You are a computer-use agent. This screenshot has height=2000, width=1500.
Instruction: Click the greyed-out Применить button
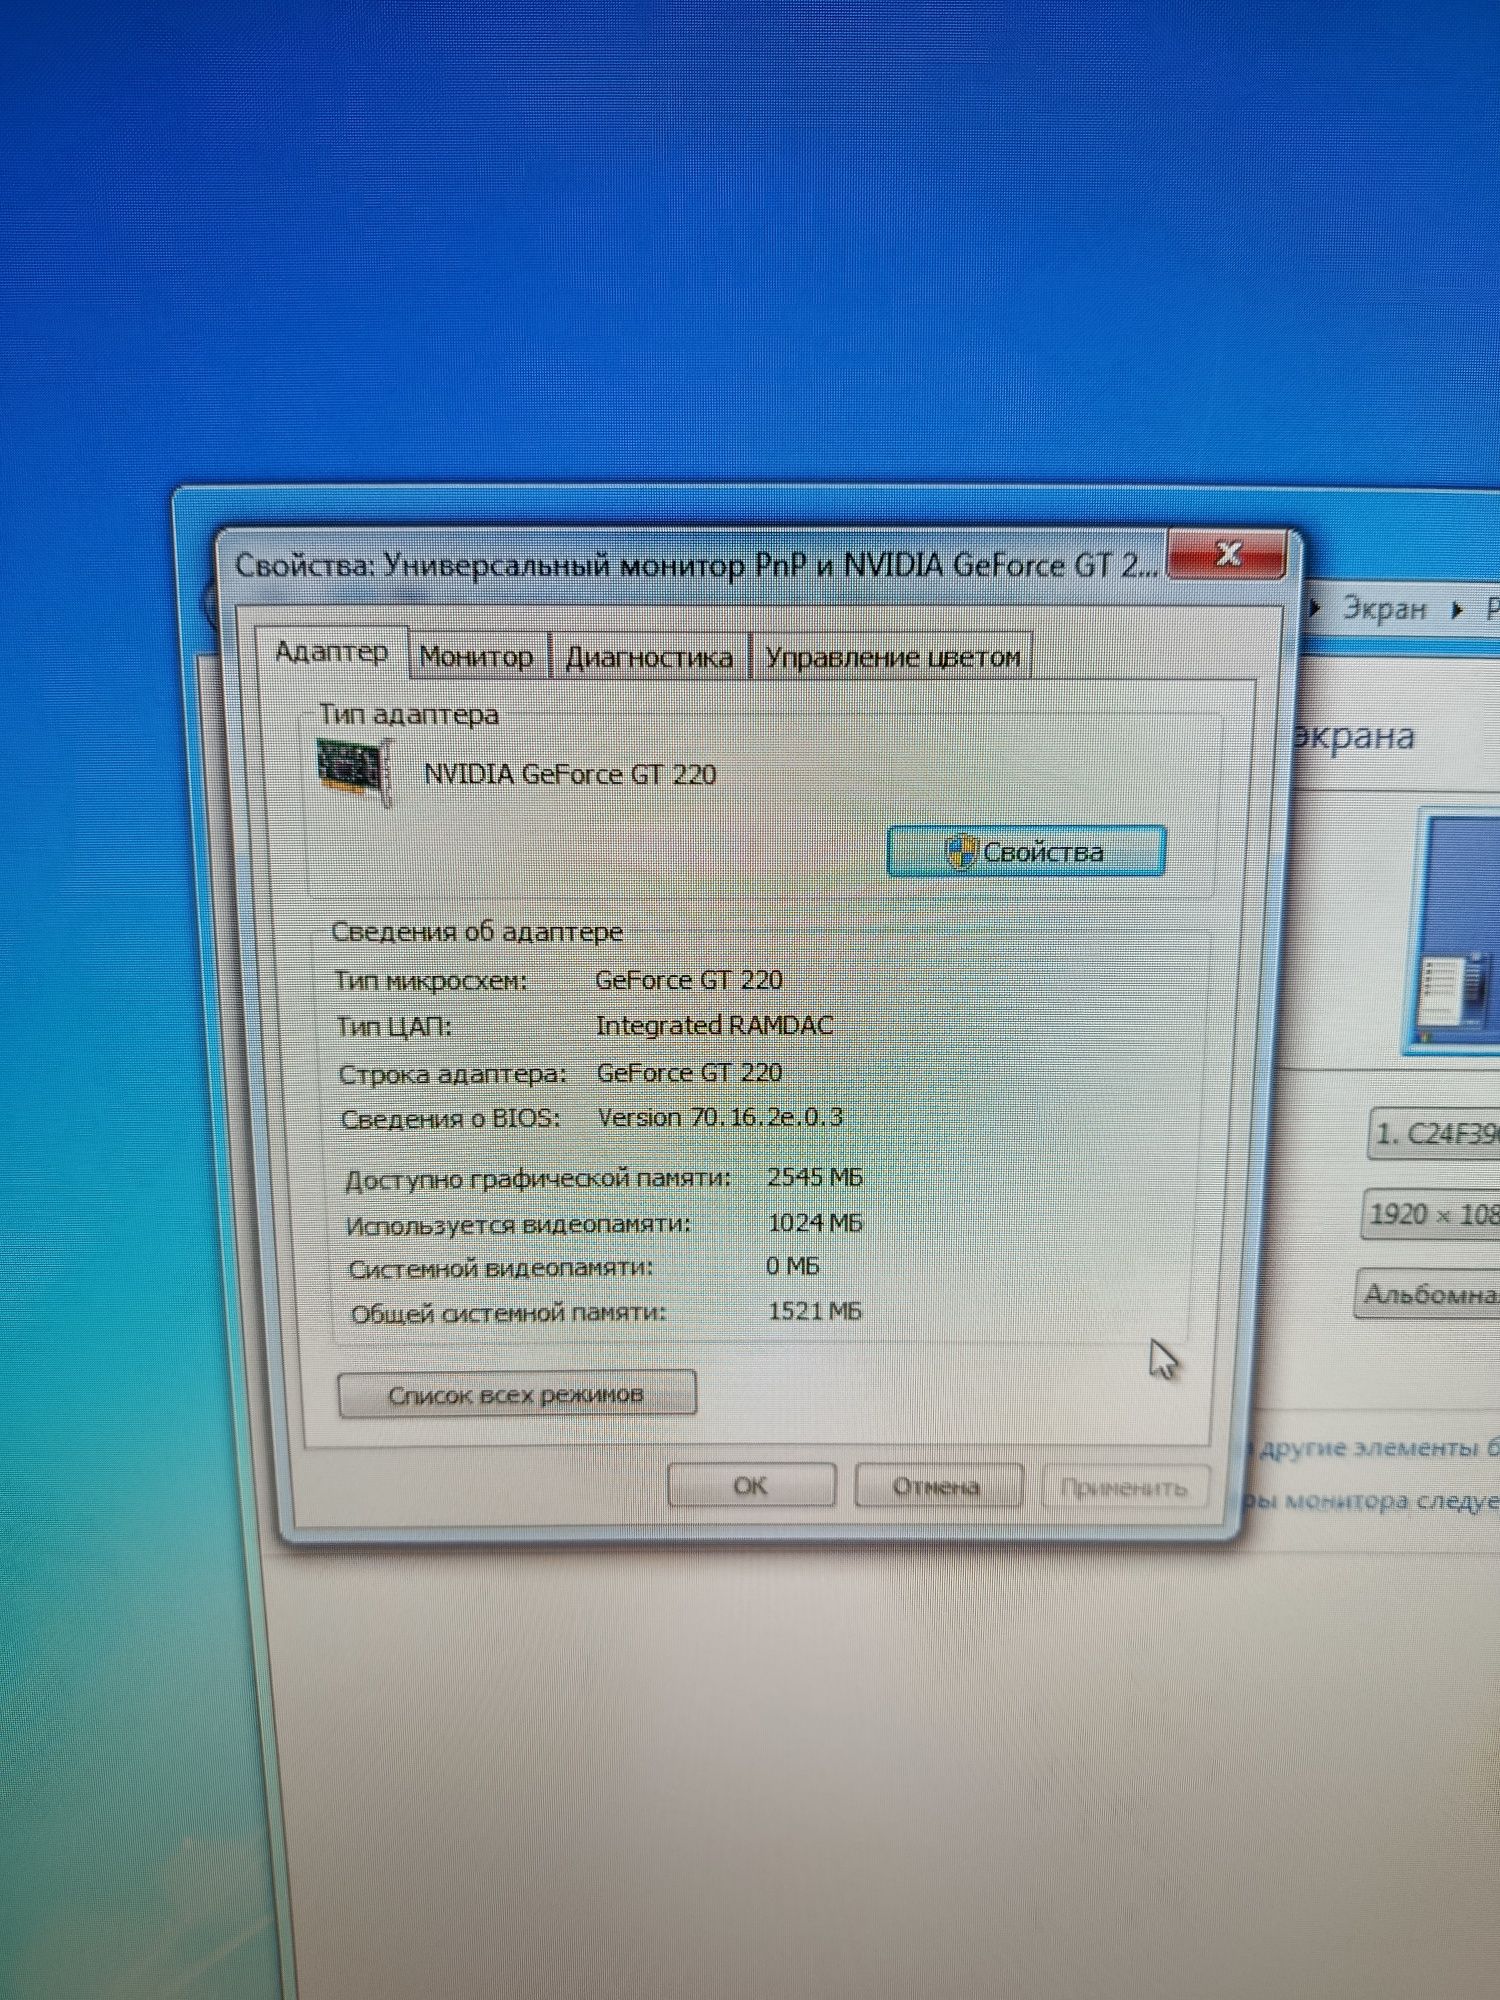pos(1124,1488)
